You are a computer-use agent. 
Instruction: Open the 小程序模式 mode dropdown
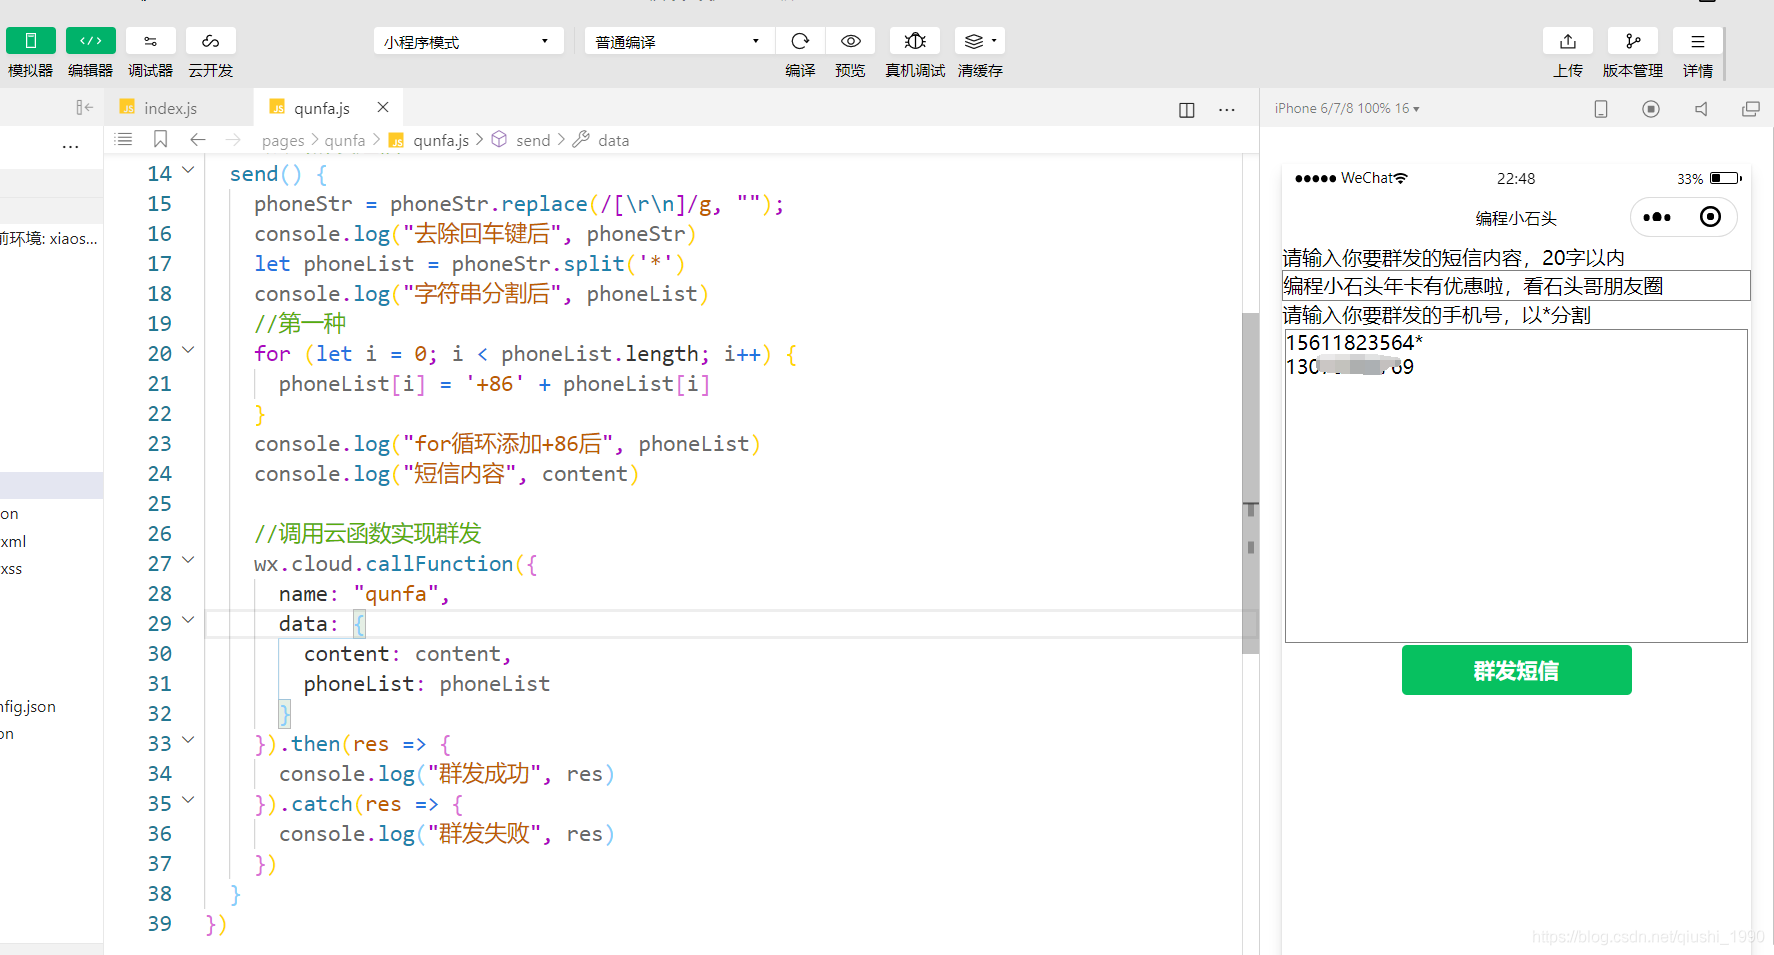[468, 42]
